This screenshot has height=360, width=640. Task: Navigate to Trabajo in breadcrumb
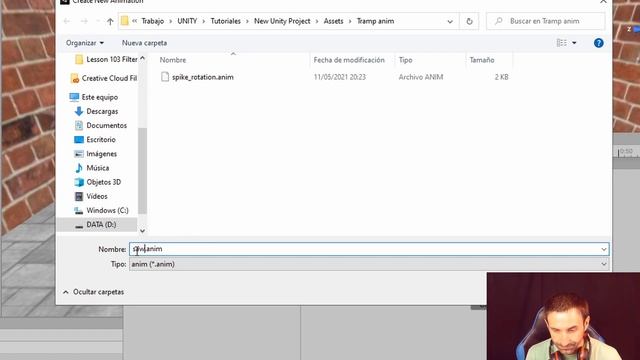tap(153, 21)
